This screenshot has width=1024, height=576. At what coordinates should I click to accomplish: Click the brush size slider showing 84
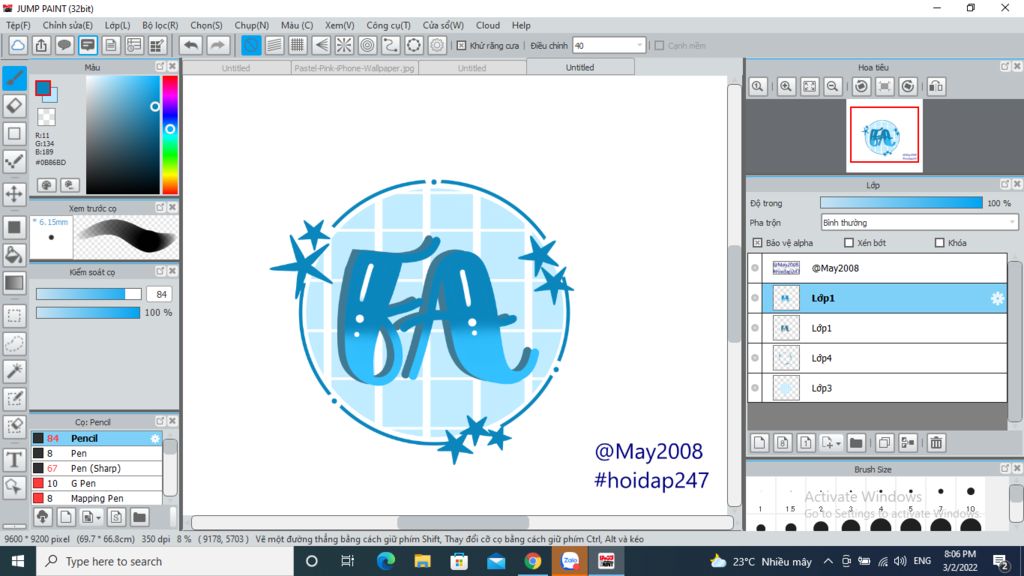(x=88, y=294)
